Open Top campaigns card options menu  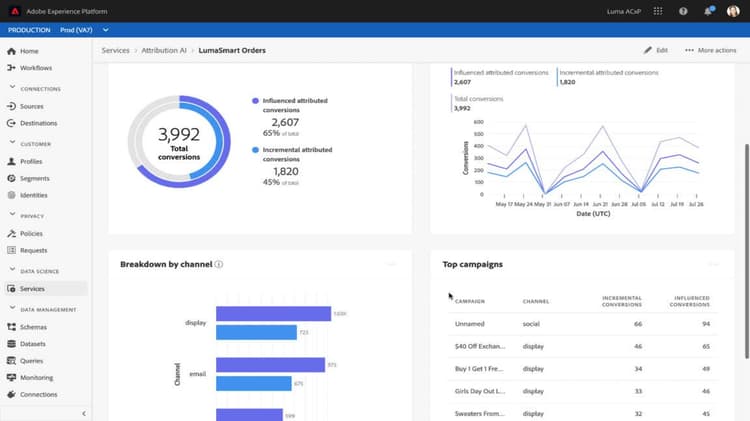tap(713, 264)
